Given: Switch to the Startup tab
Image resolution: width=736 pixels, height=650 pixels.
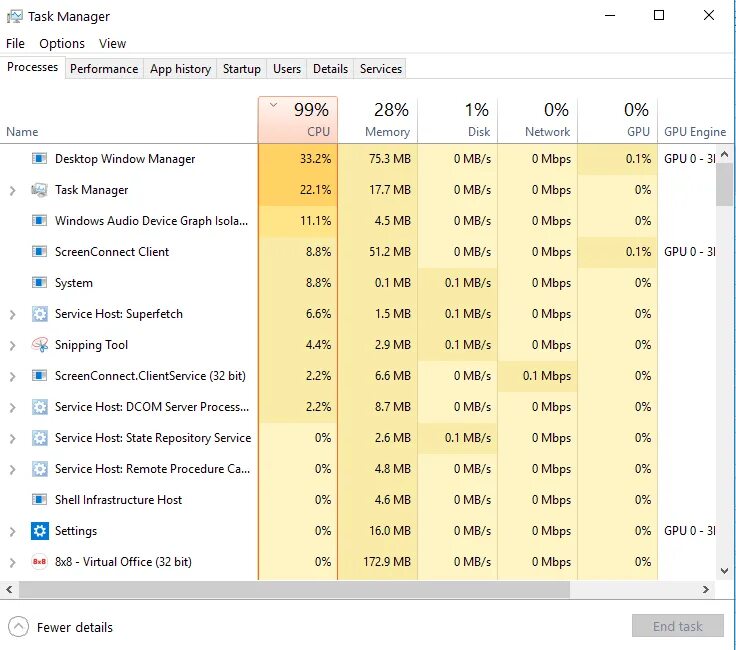Looking at the screenshot, I should [242, 69].
